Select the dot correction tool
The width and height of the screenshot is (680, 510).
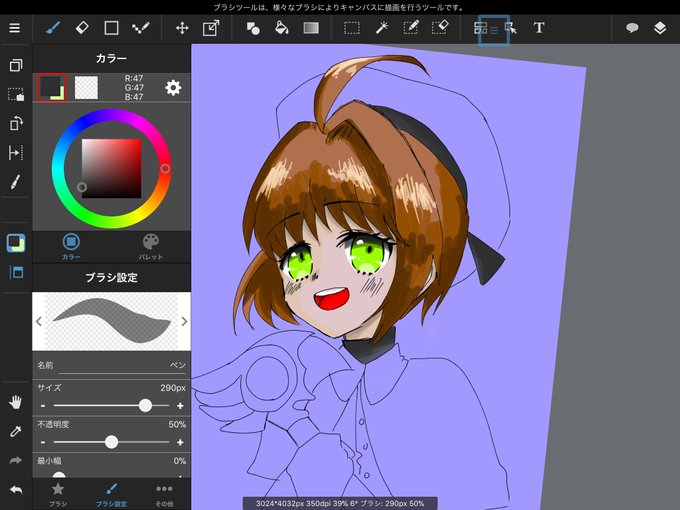[x=141, y=28]
